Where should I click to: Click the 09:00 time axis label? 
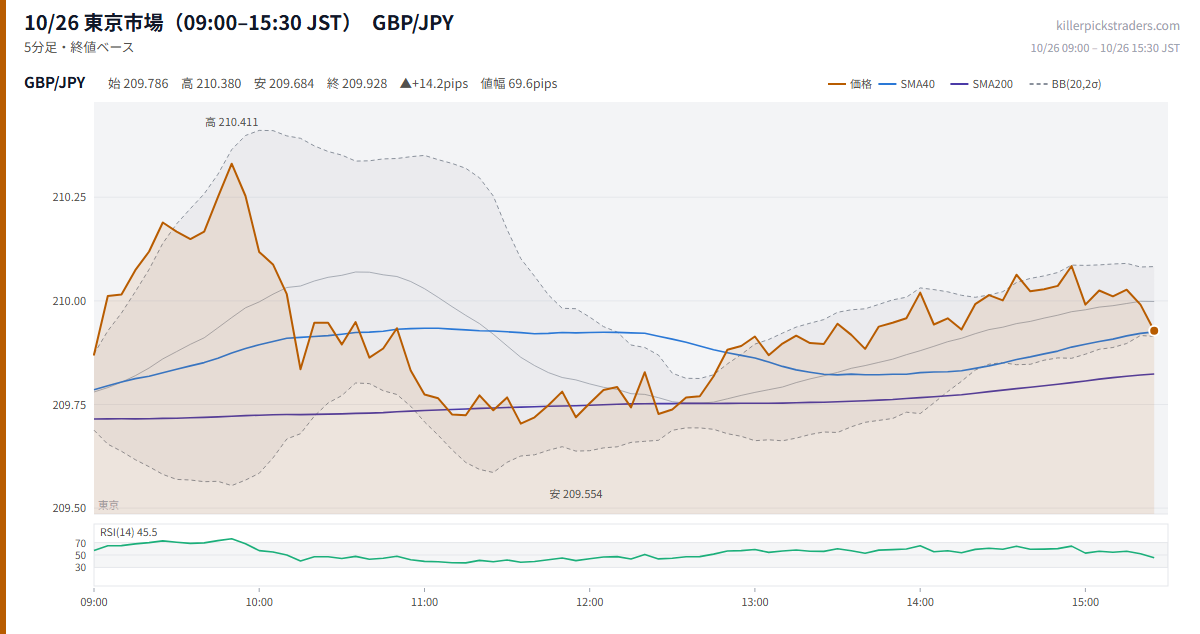[94, 602]
